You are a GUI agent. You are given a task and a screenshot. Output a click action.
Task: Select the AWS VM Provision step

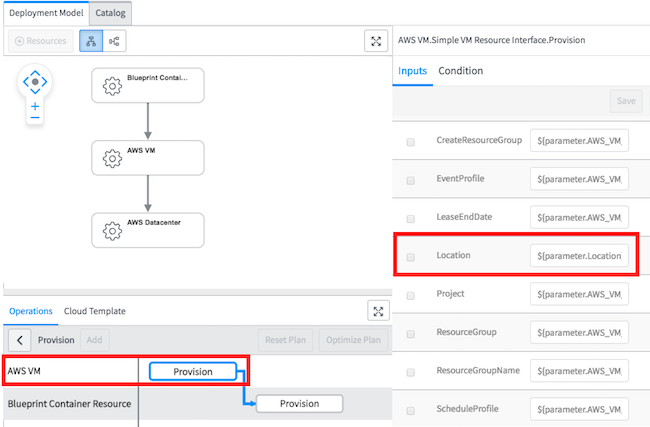tap(193, 371)
